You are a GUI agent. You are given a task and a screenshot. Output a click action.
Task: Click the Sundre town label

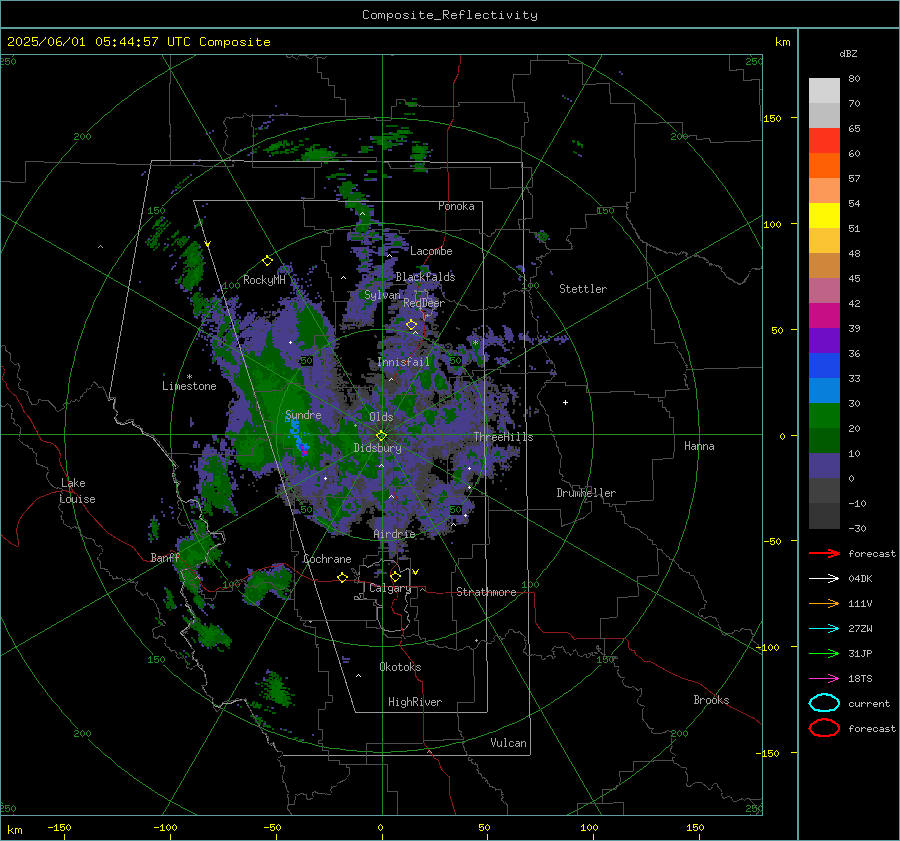point(303,414)
